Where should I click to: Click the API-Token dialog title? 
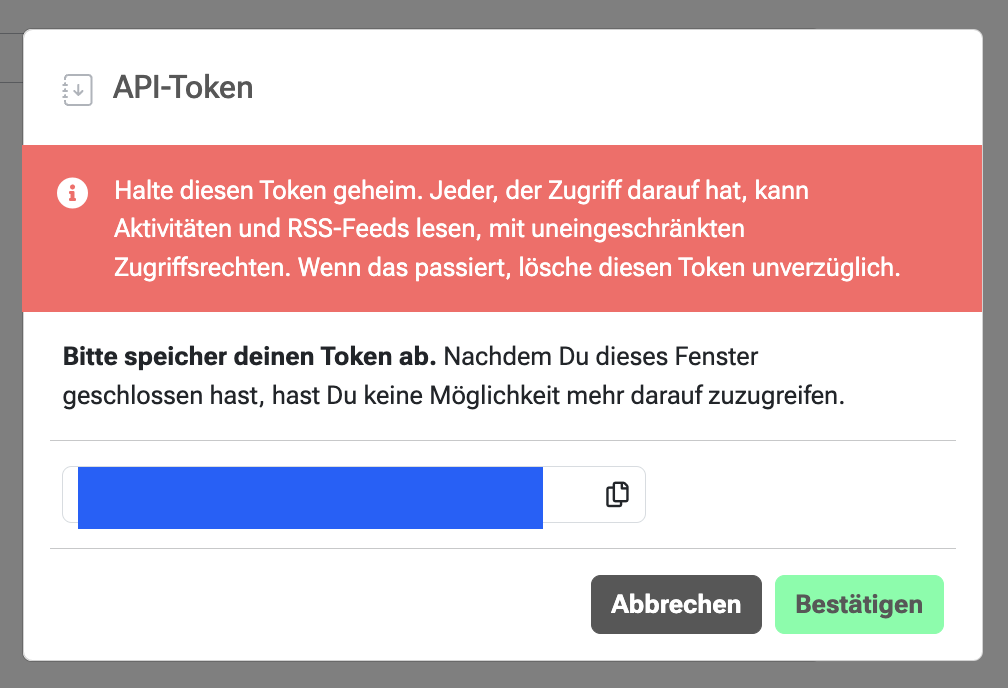[183, 87]
